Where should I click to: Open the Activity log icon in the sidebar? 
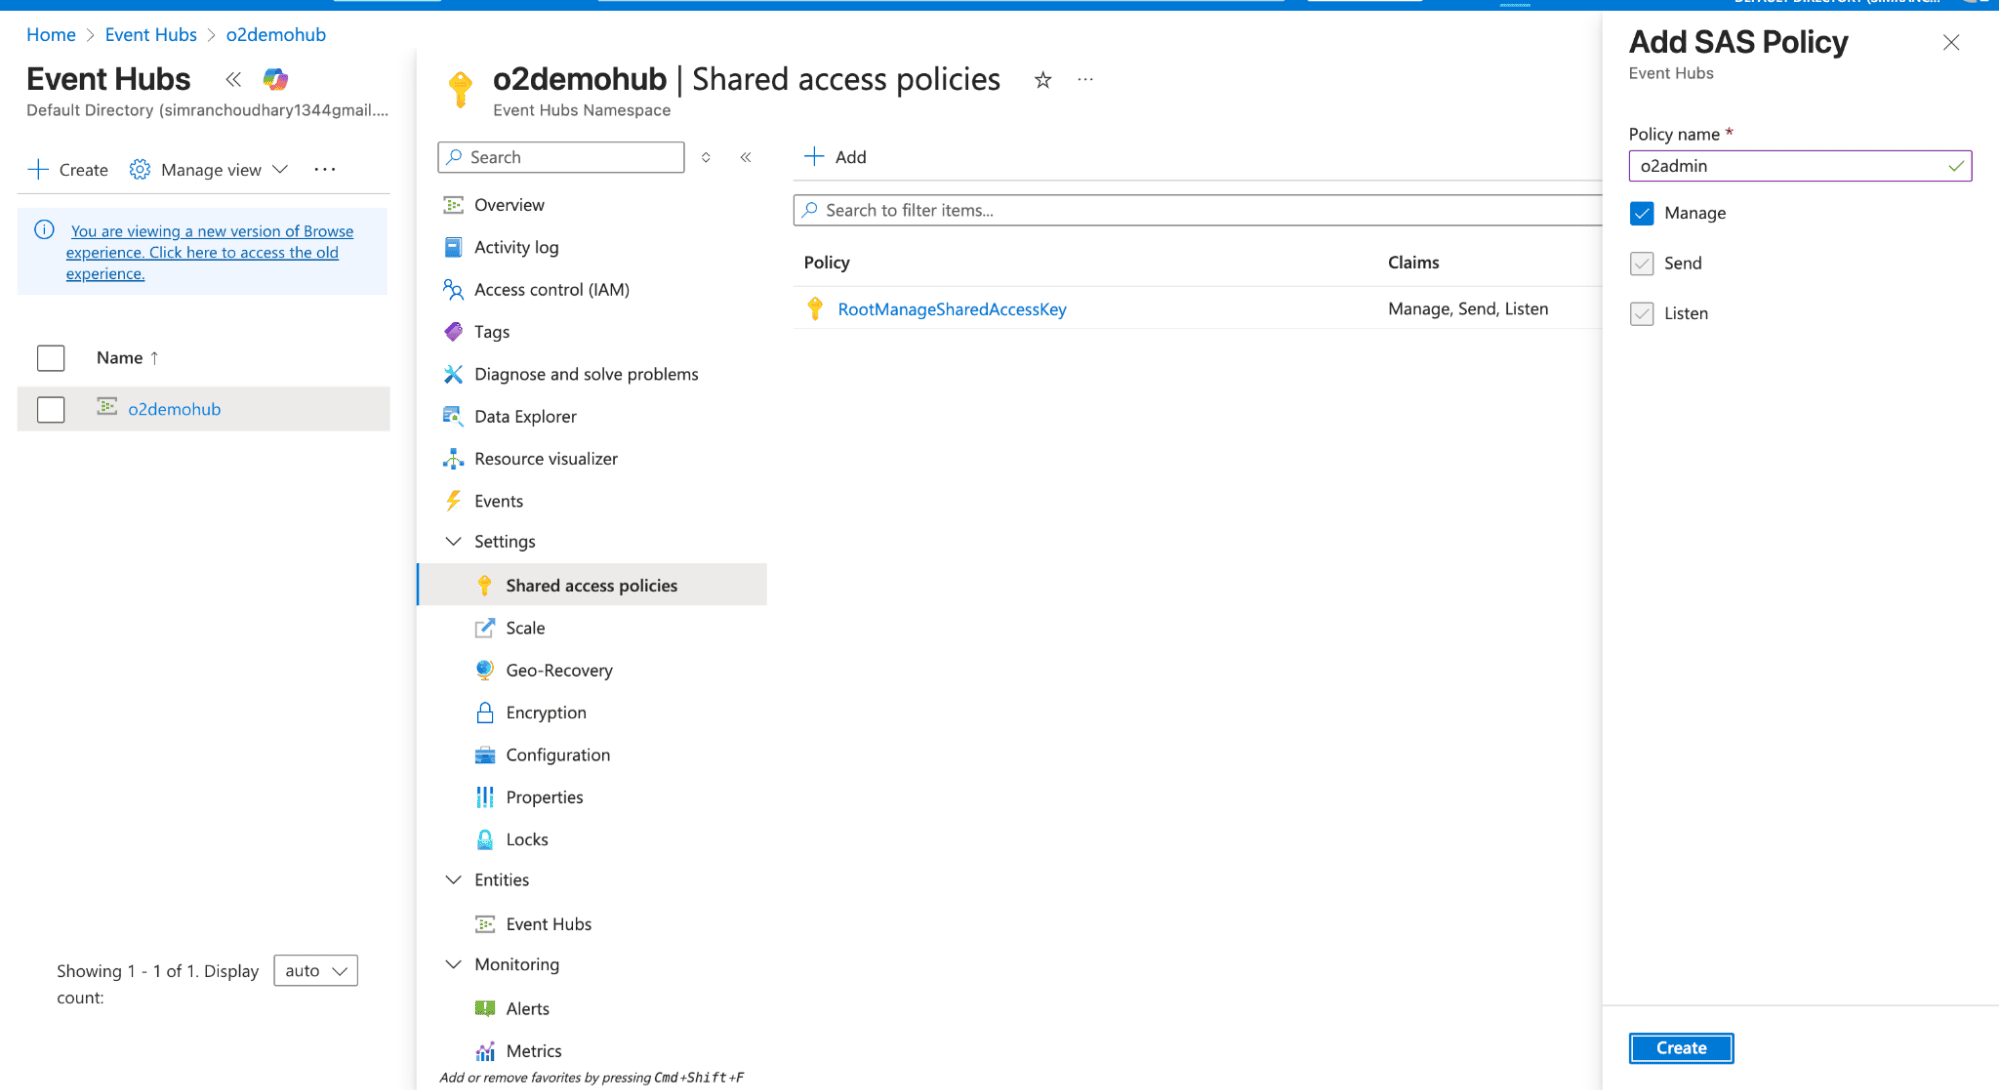pyautogui.click(x=516, y=247)
